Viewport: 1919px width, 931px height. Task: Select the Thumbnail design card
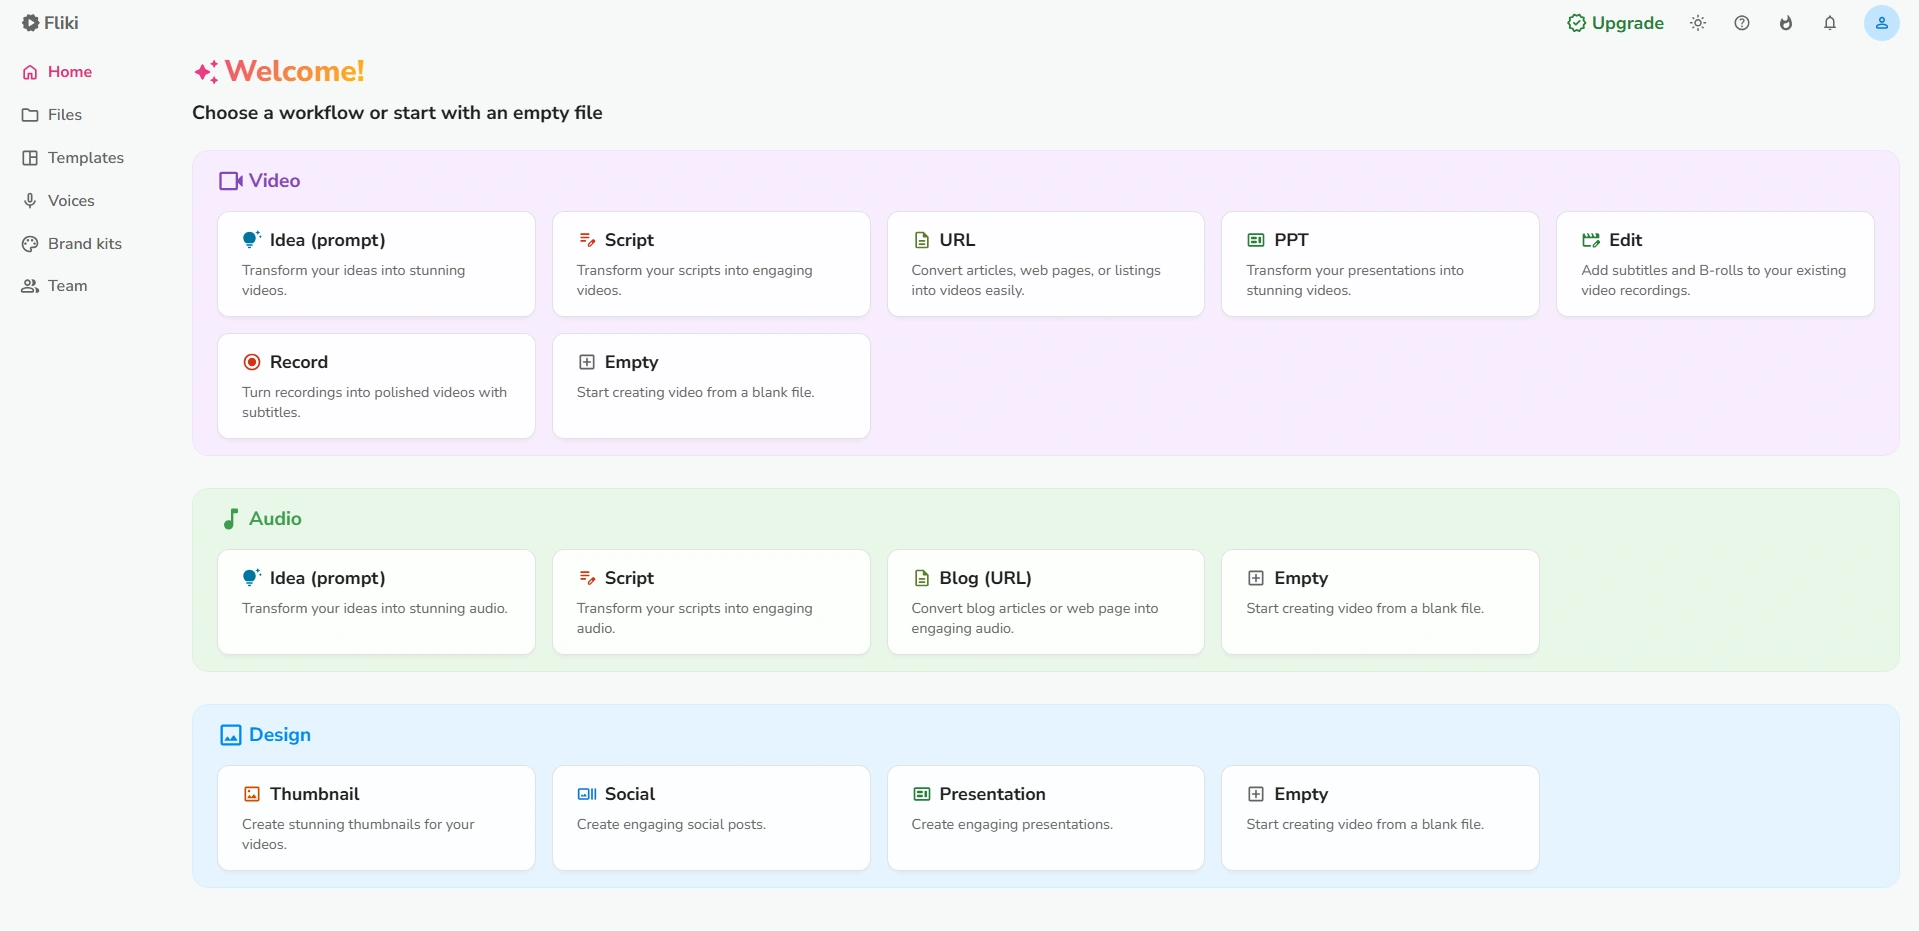click(376, 818)
